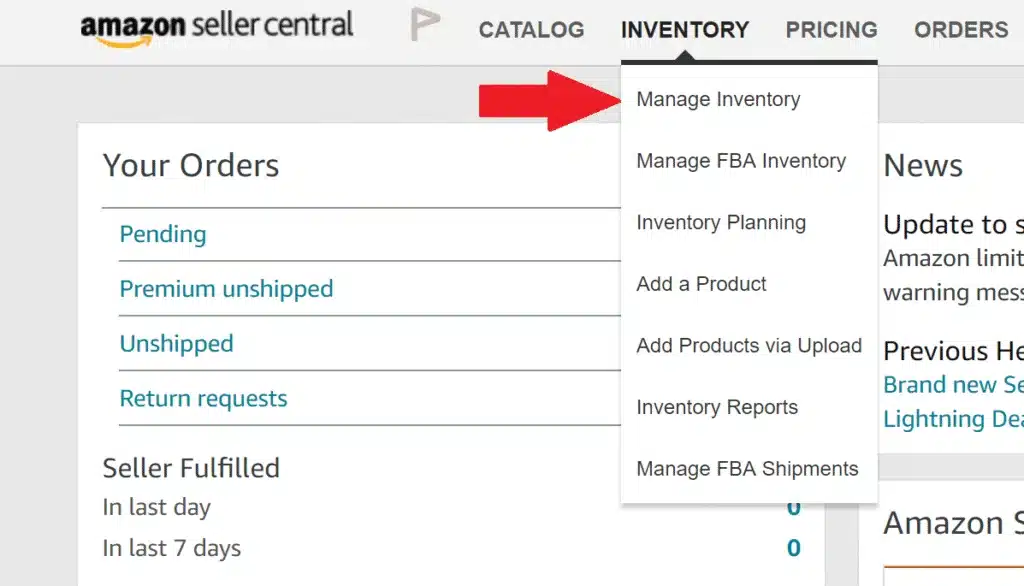Open the PRICING menu

pos(831,29)
